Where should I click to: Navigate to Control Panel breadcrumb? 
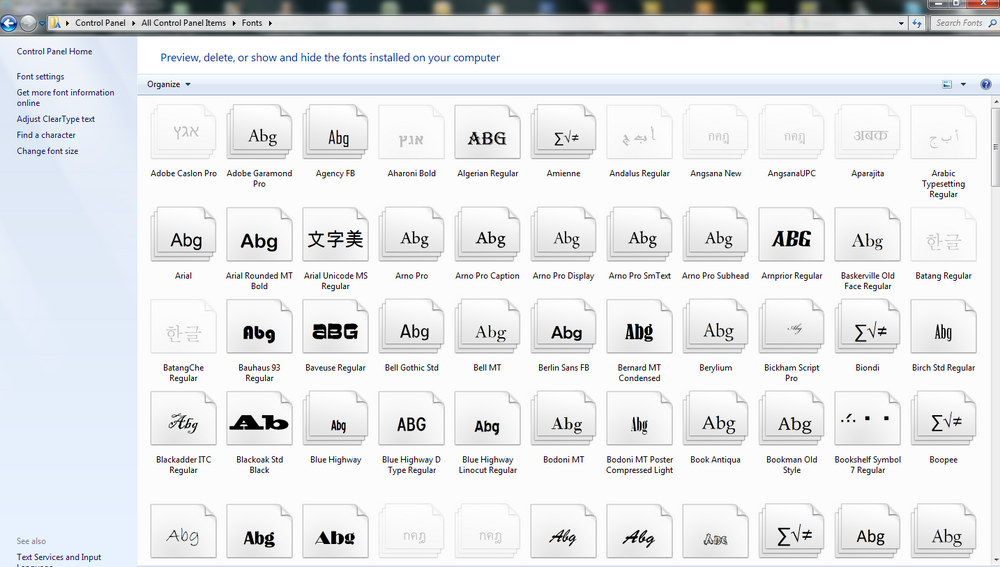pyautogui.click(x=100, y=23)
